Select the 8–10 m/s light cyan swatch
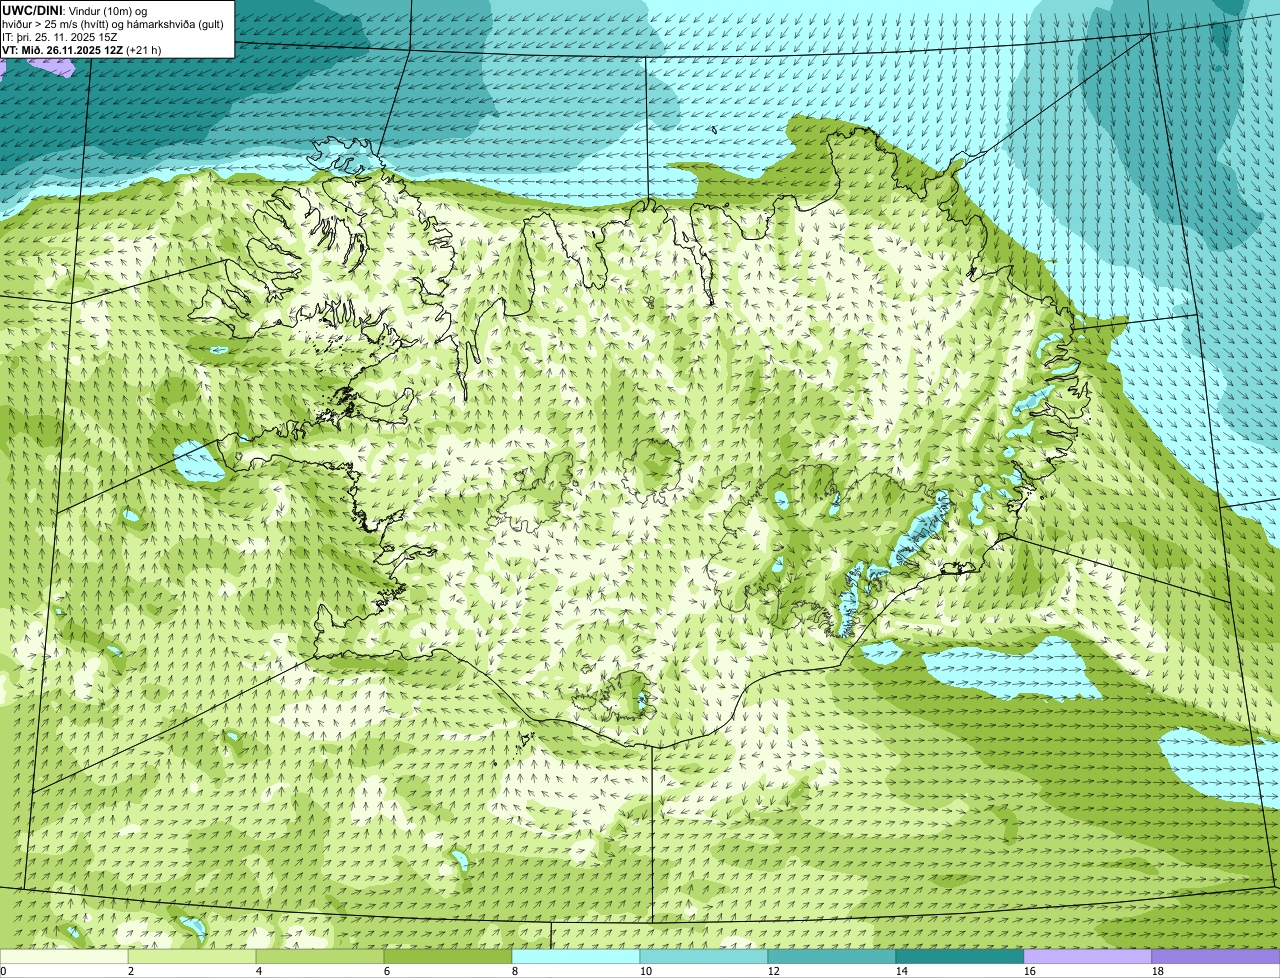 coord(576,956)
